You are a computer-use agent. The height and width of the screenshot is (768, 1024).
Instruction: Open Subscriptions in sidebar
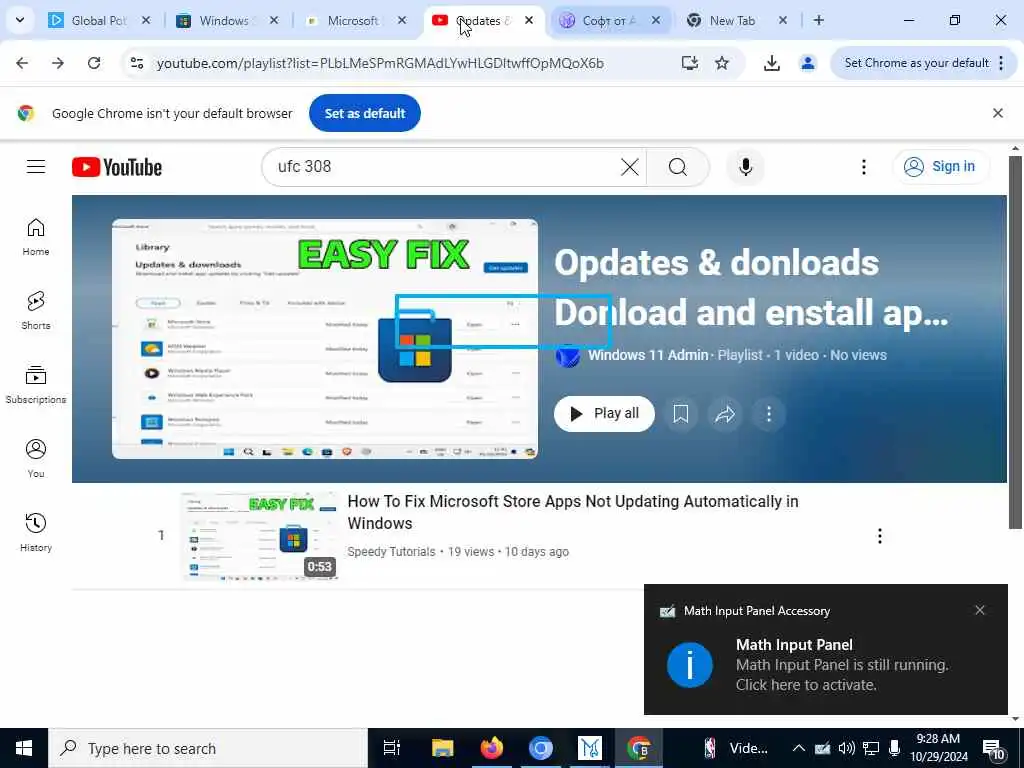[36, 385]
